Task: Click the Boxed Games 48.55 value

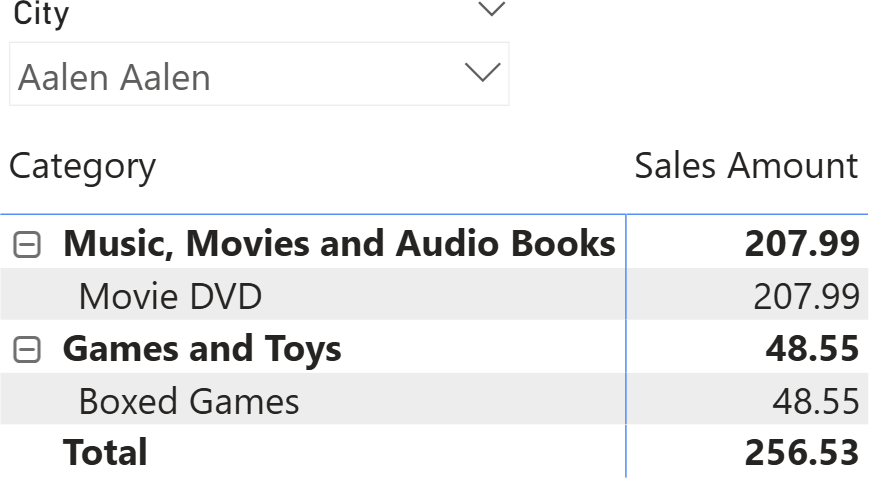Action: (x=816, y=401)
